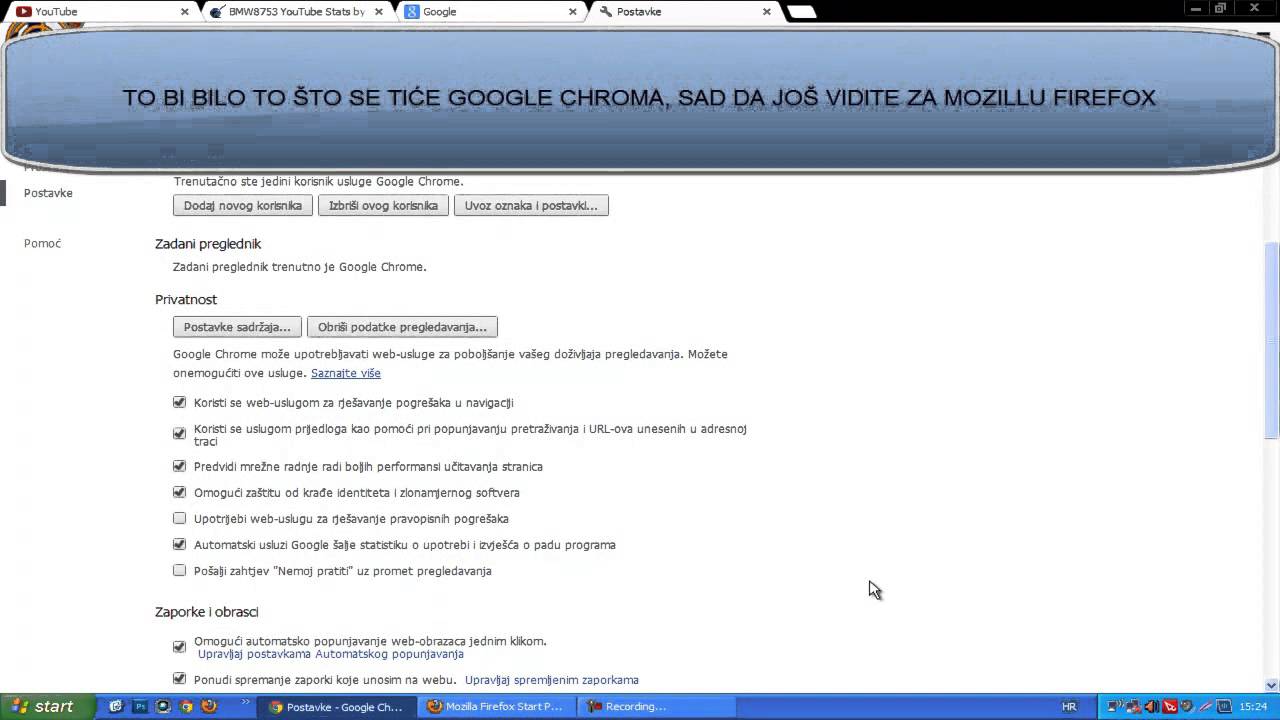Click the Privatnost section heading
This screenshot has height=720, width=1280.
186,300
